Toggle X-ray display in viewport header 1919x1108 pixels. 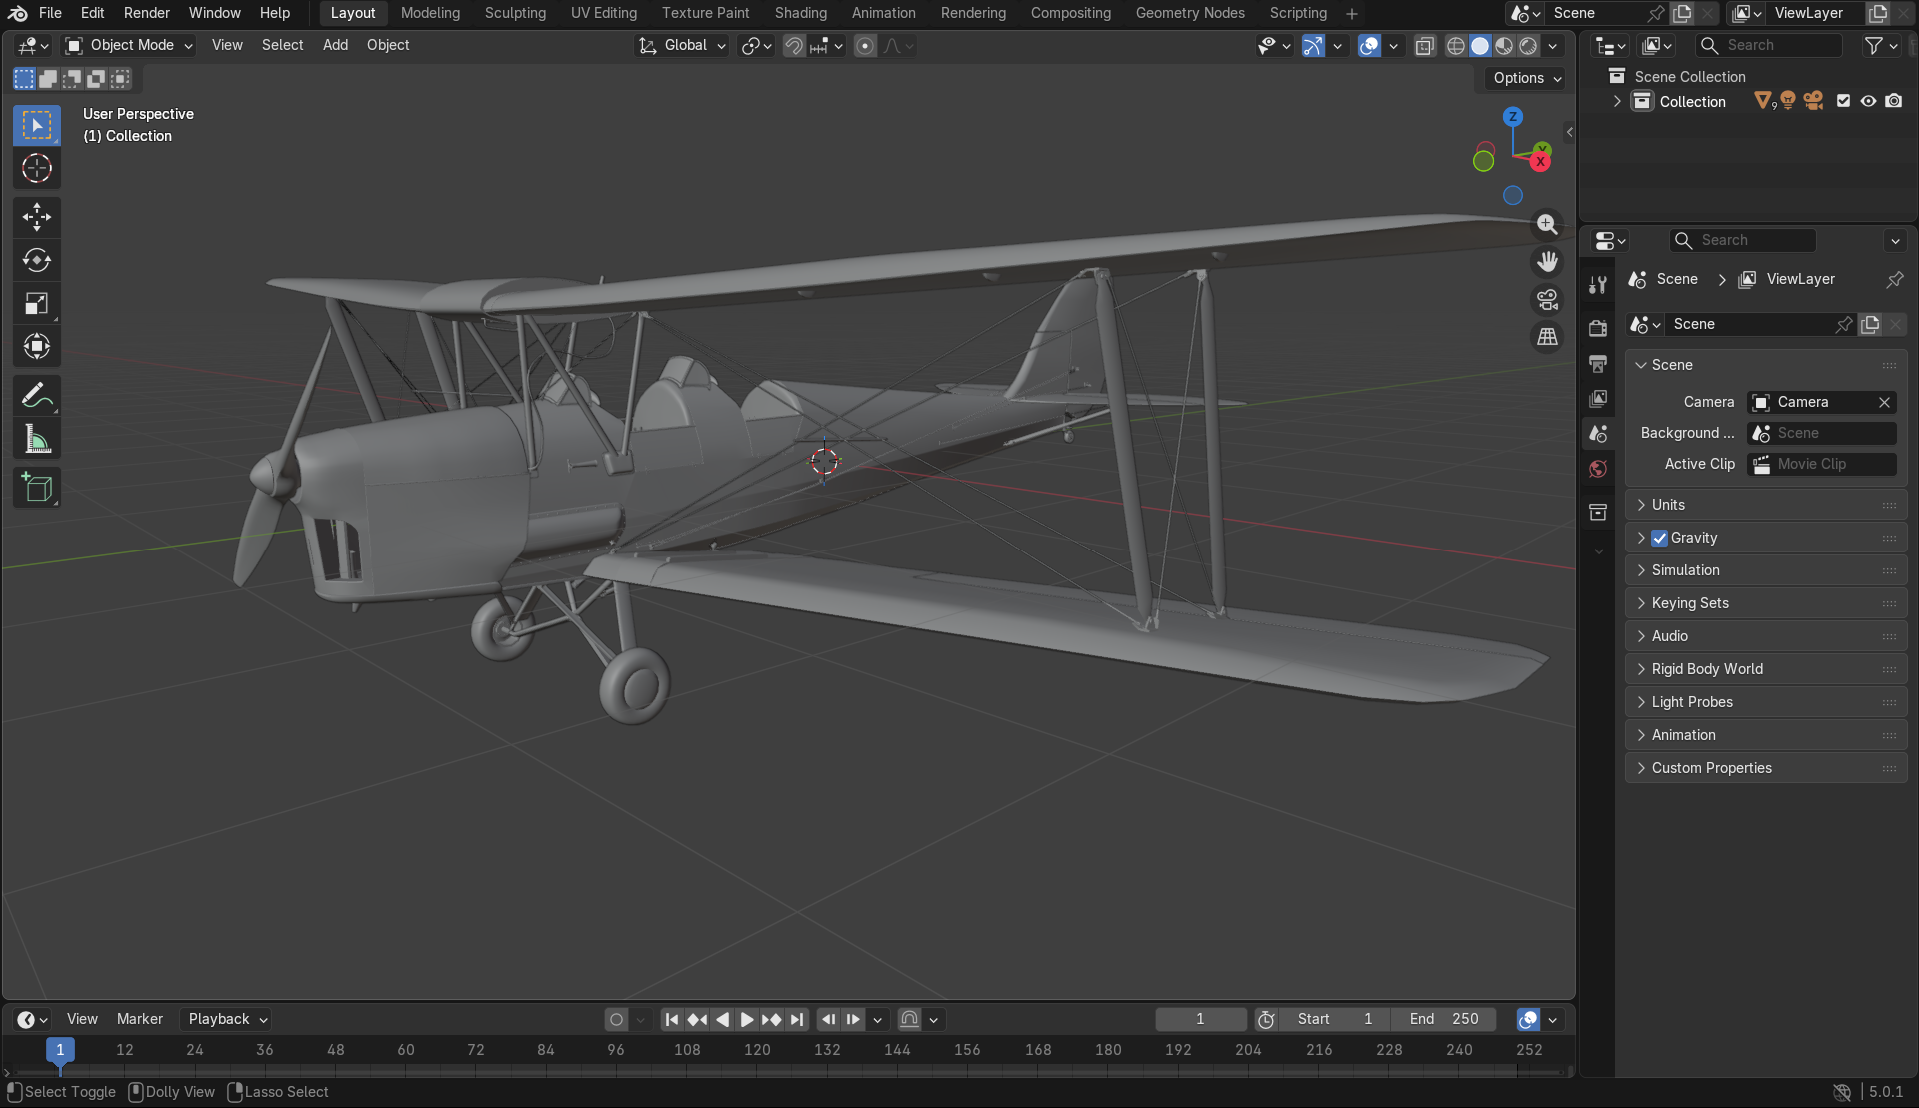click(1425, 45)
